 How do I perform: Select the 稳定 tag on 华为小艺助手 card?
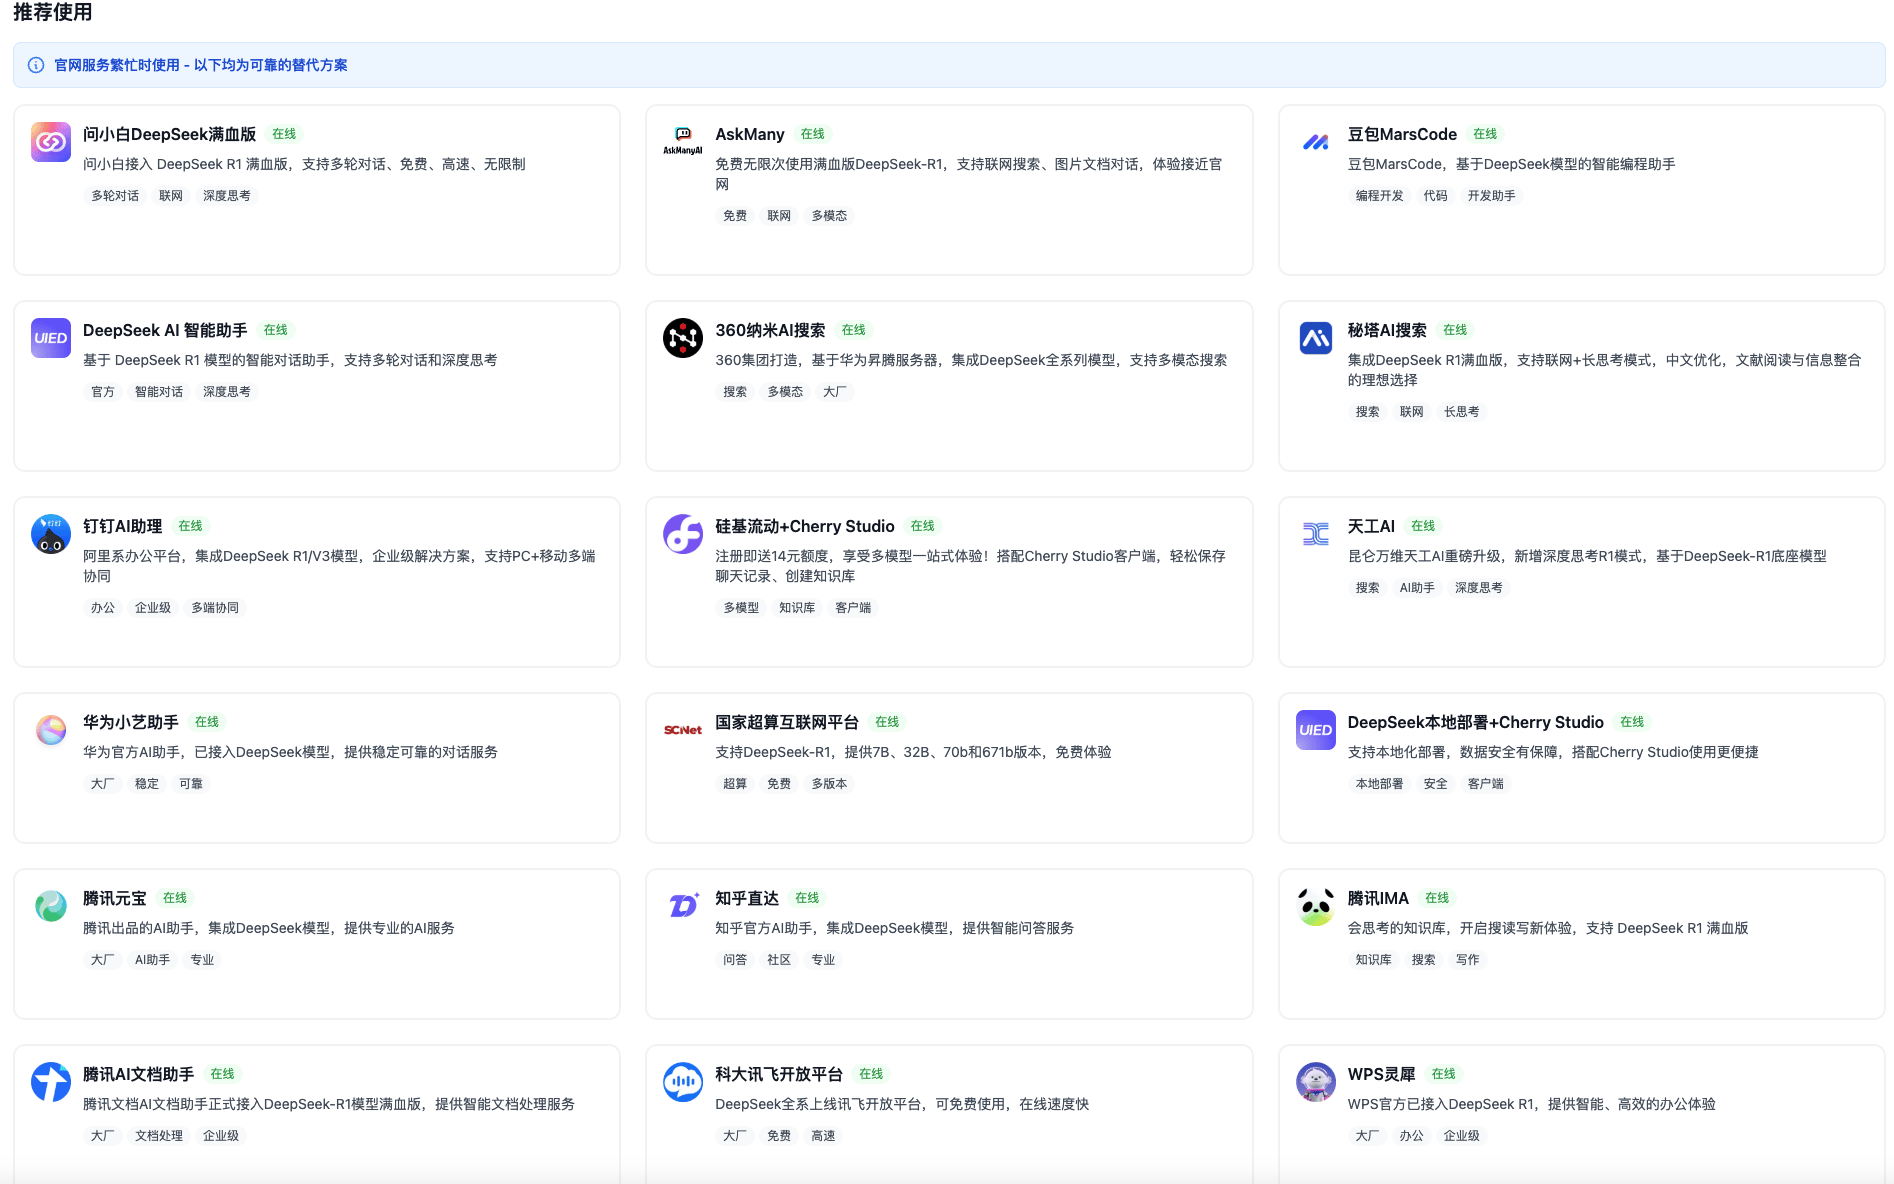tap(147, 784)
